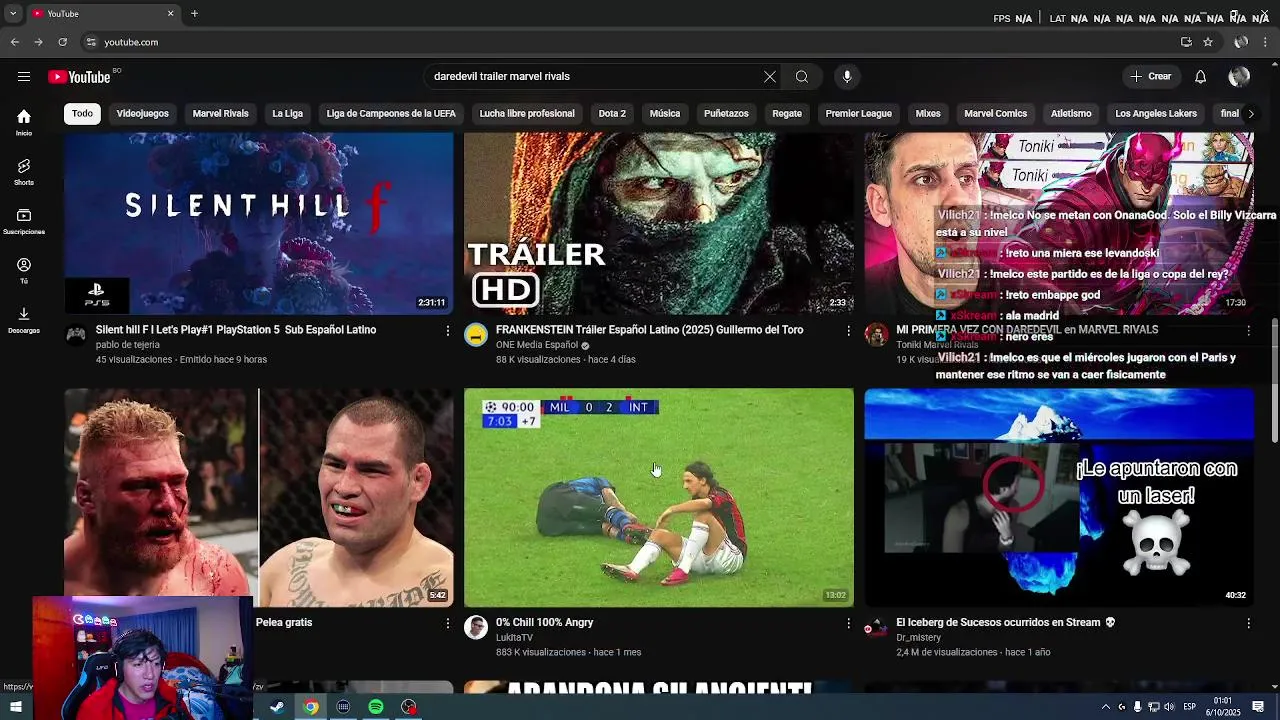Viewport: 1280px width, 720px height.
Task: Open the pablo de tejeria channel avatar
Action: 76,335
